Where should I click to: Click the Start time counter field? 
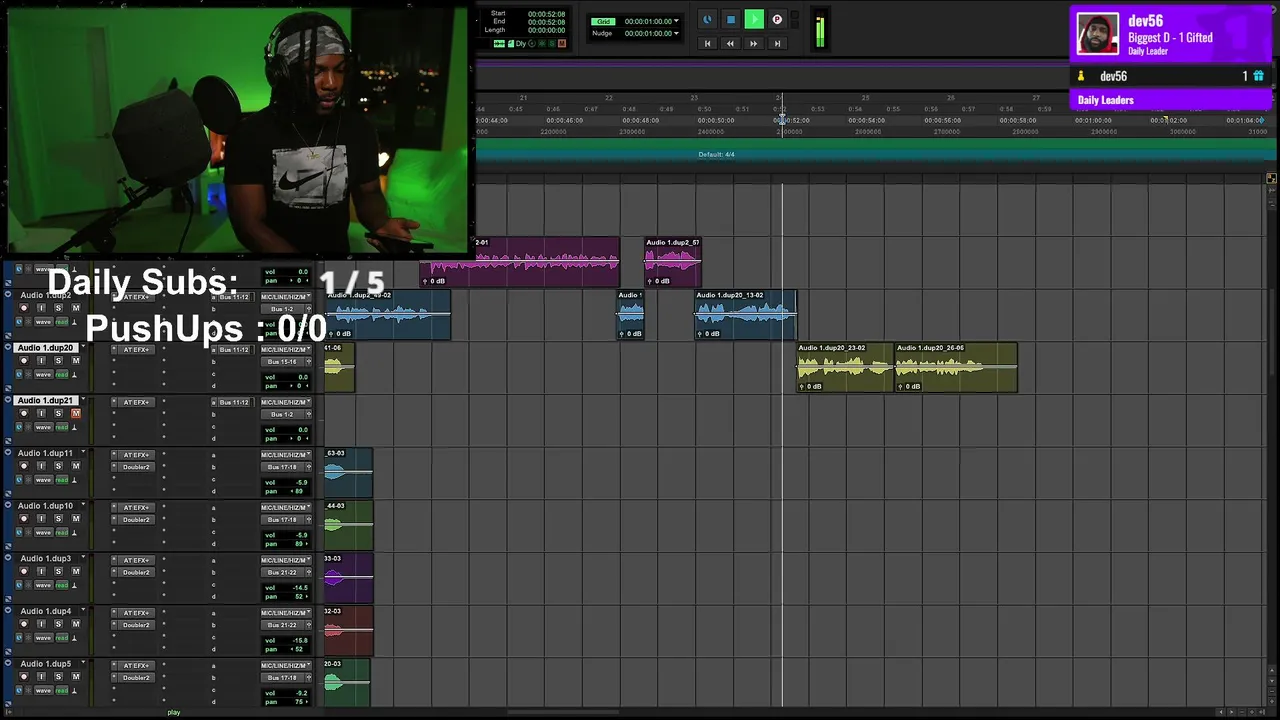(546, 14)
